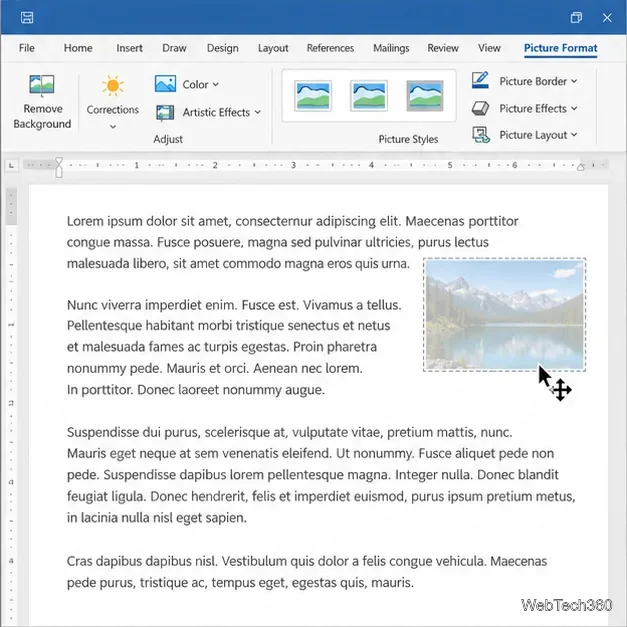Apply the first picture style thumbnail
This screenshot has height=627, width=627.
pyautogui.click(x=313, y=96)
